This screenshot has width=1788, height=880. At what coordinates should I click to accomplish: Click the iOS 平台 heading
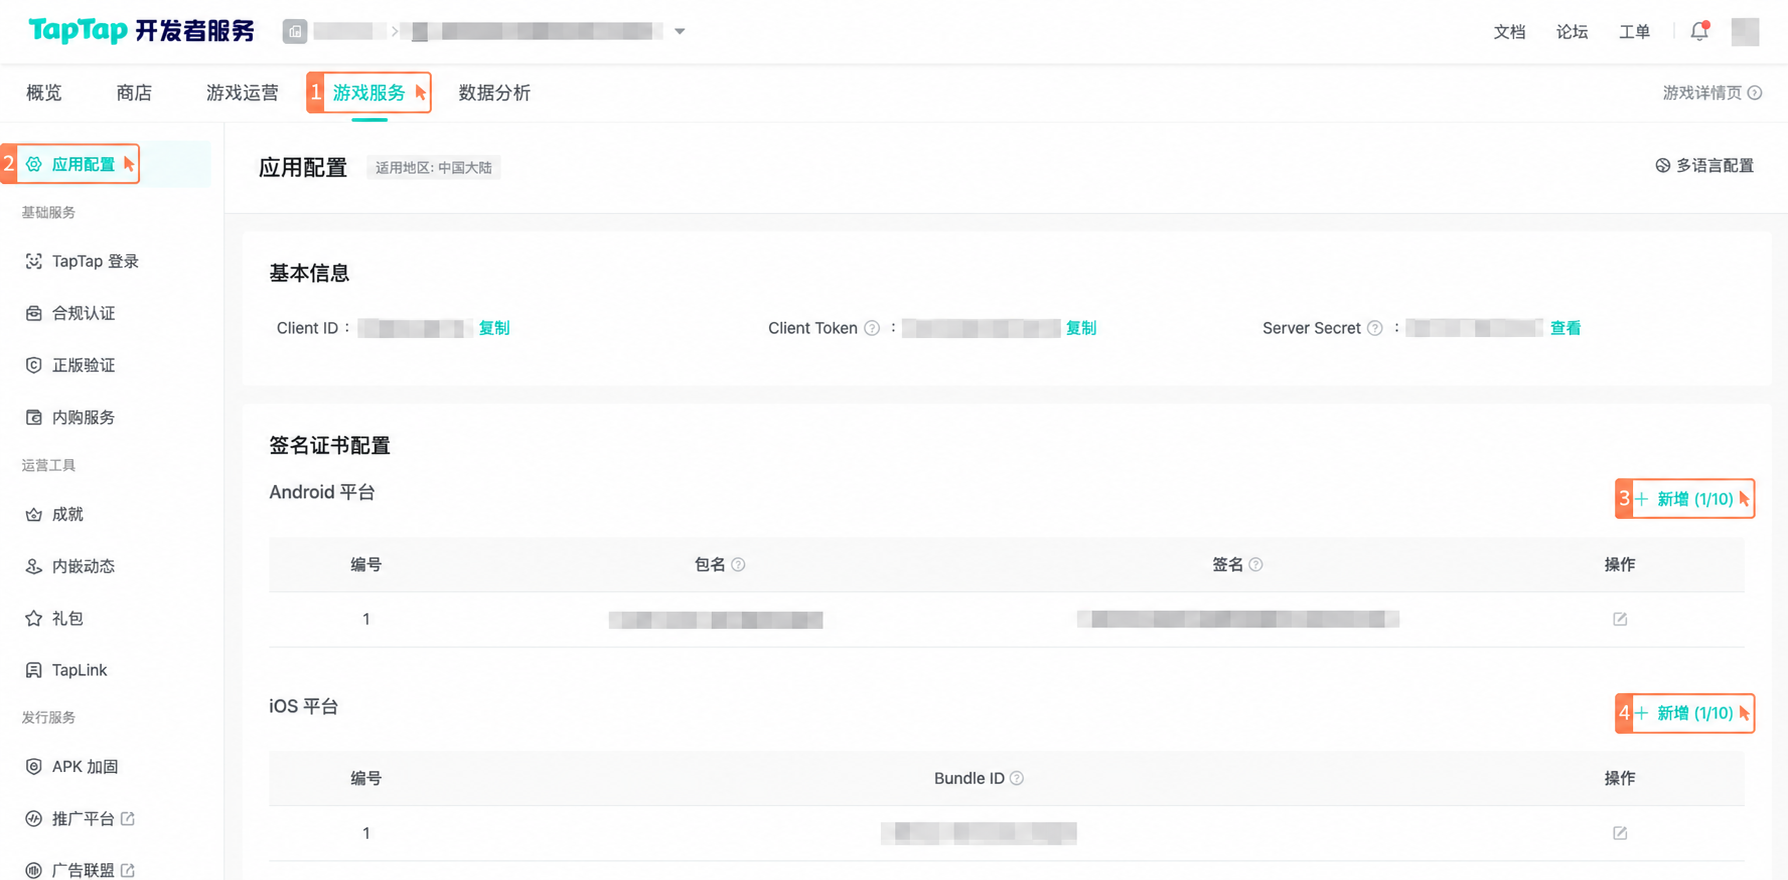303,706
